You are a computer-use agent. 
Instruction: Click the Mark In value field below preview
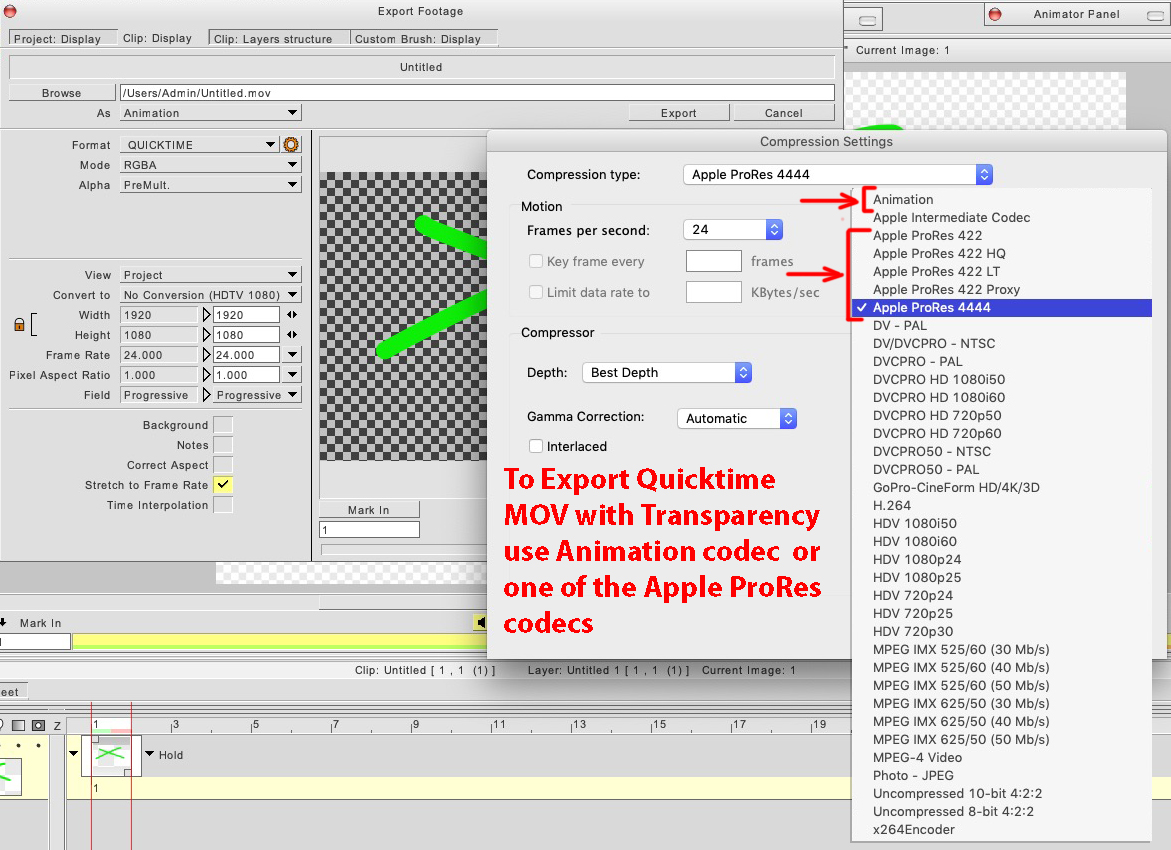coord(369,530)
